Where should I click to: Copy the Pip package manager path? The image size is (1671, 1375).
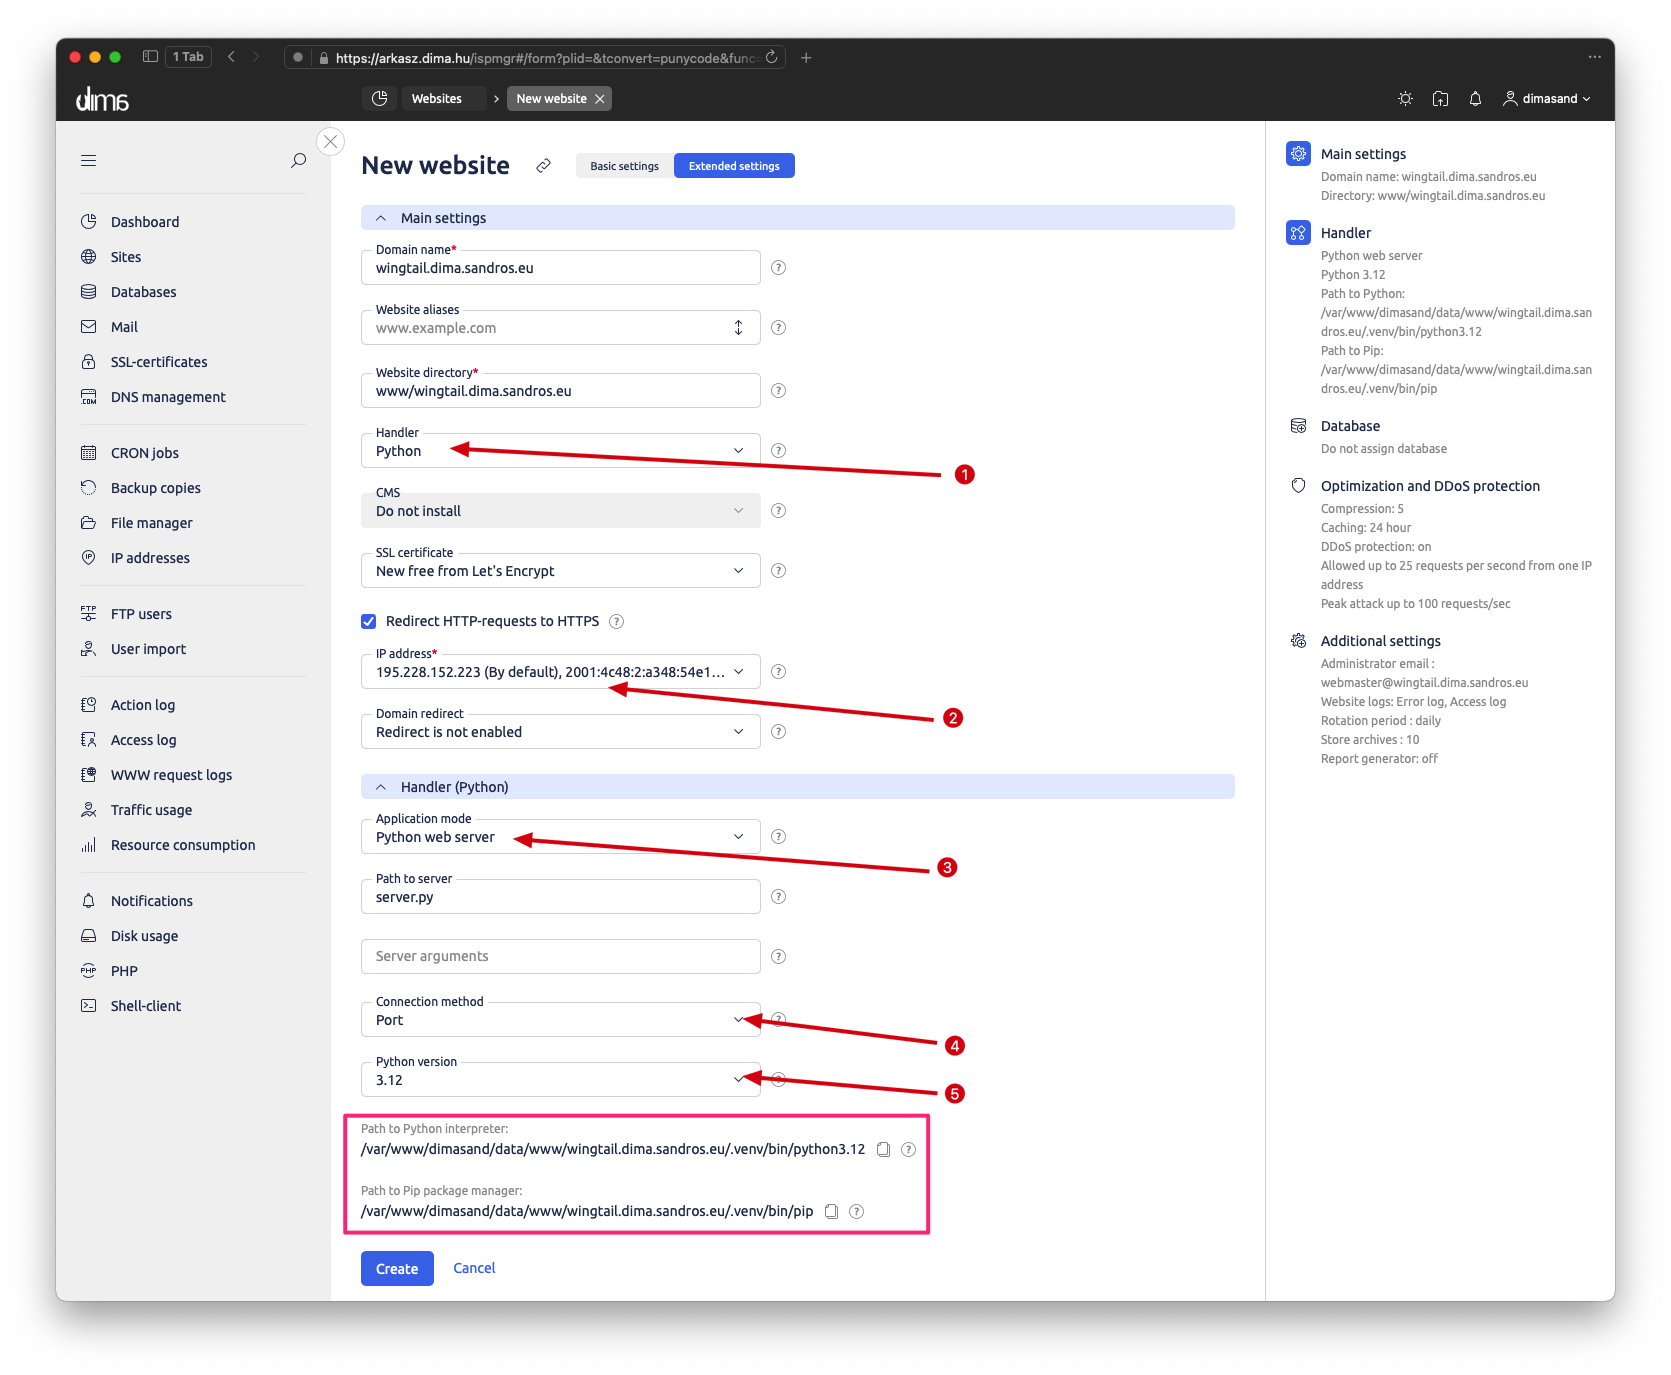coord(831,1212)
